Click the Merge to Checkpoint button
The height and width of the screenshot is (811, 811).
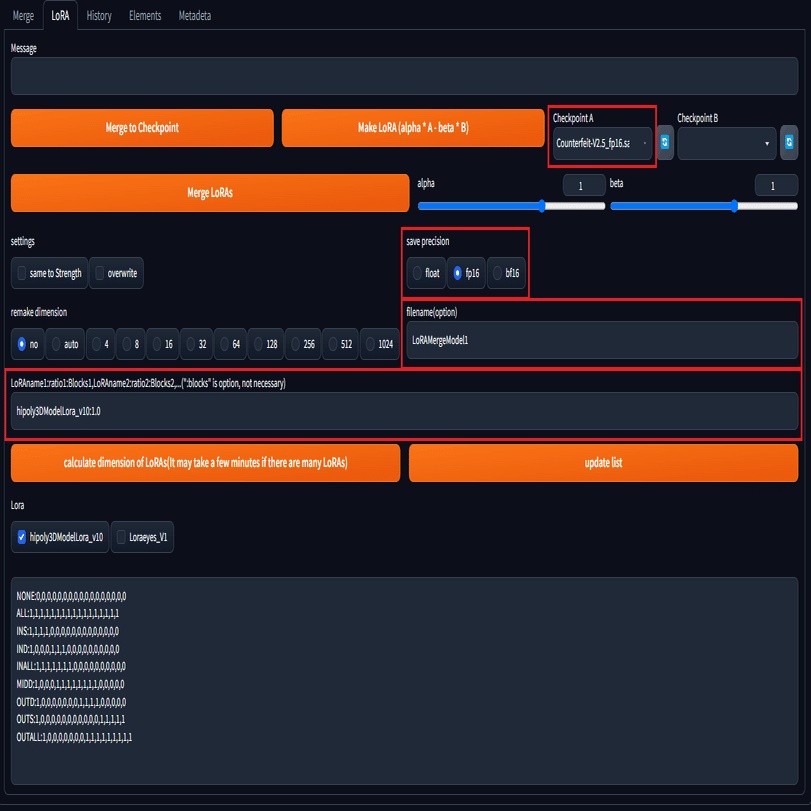pyautogui.click(x=142, y=128)
